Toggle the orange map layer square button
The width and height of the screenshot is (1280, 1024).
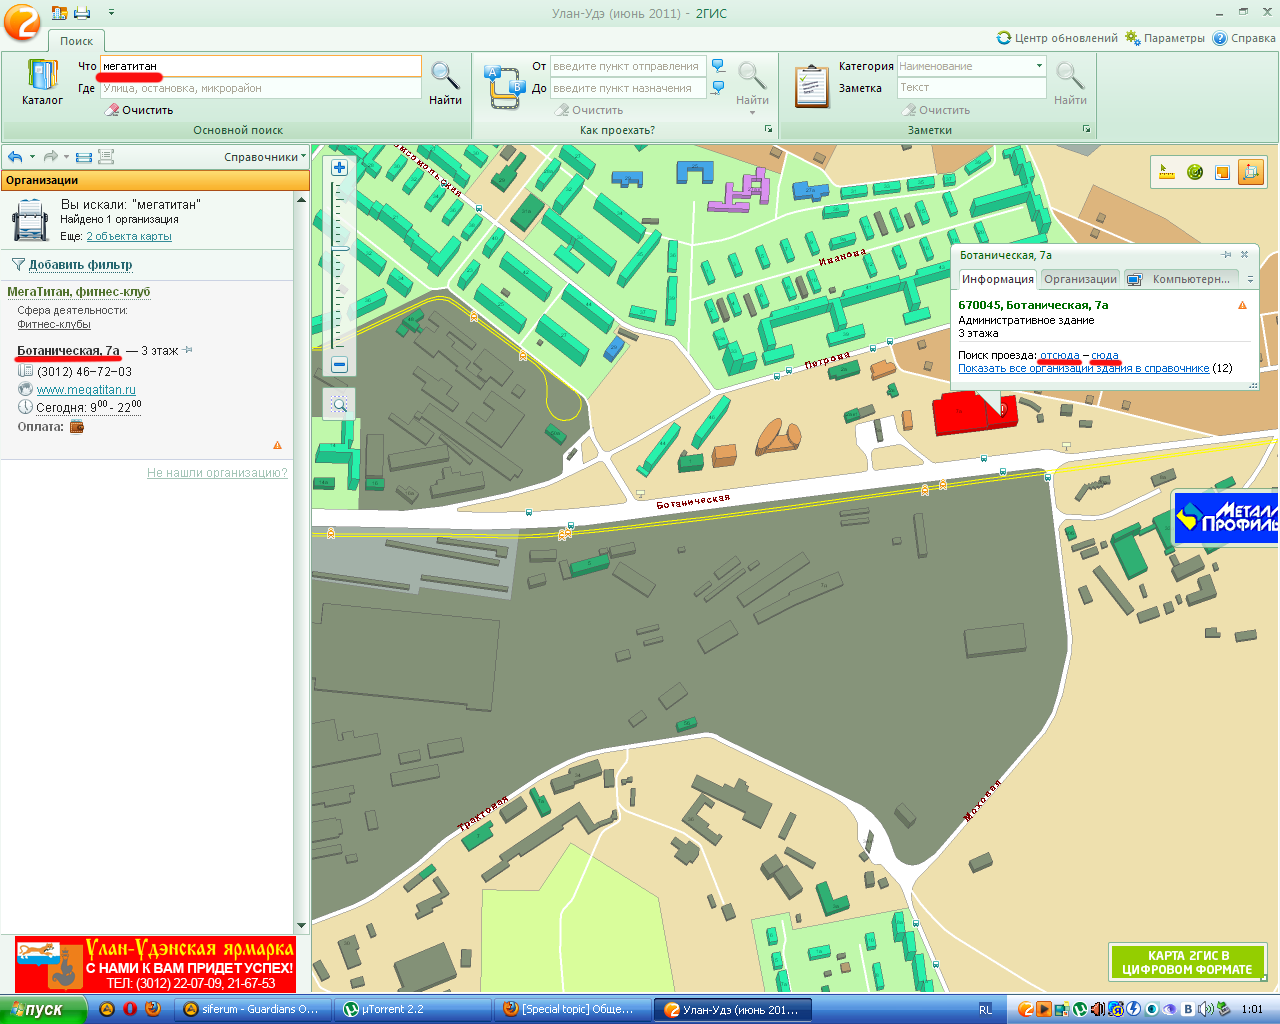[x=1222, y=172]
